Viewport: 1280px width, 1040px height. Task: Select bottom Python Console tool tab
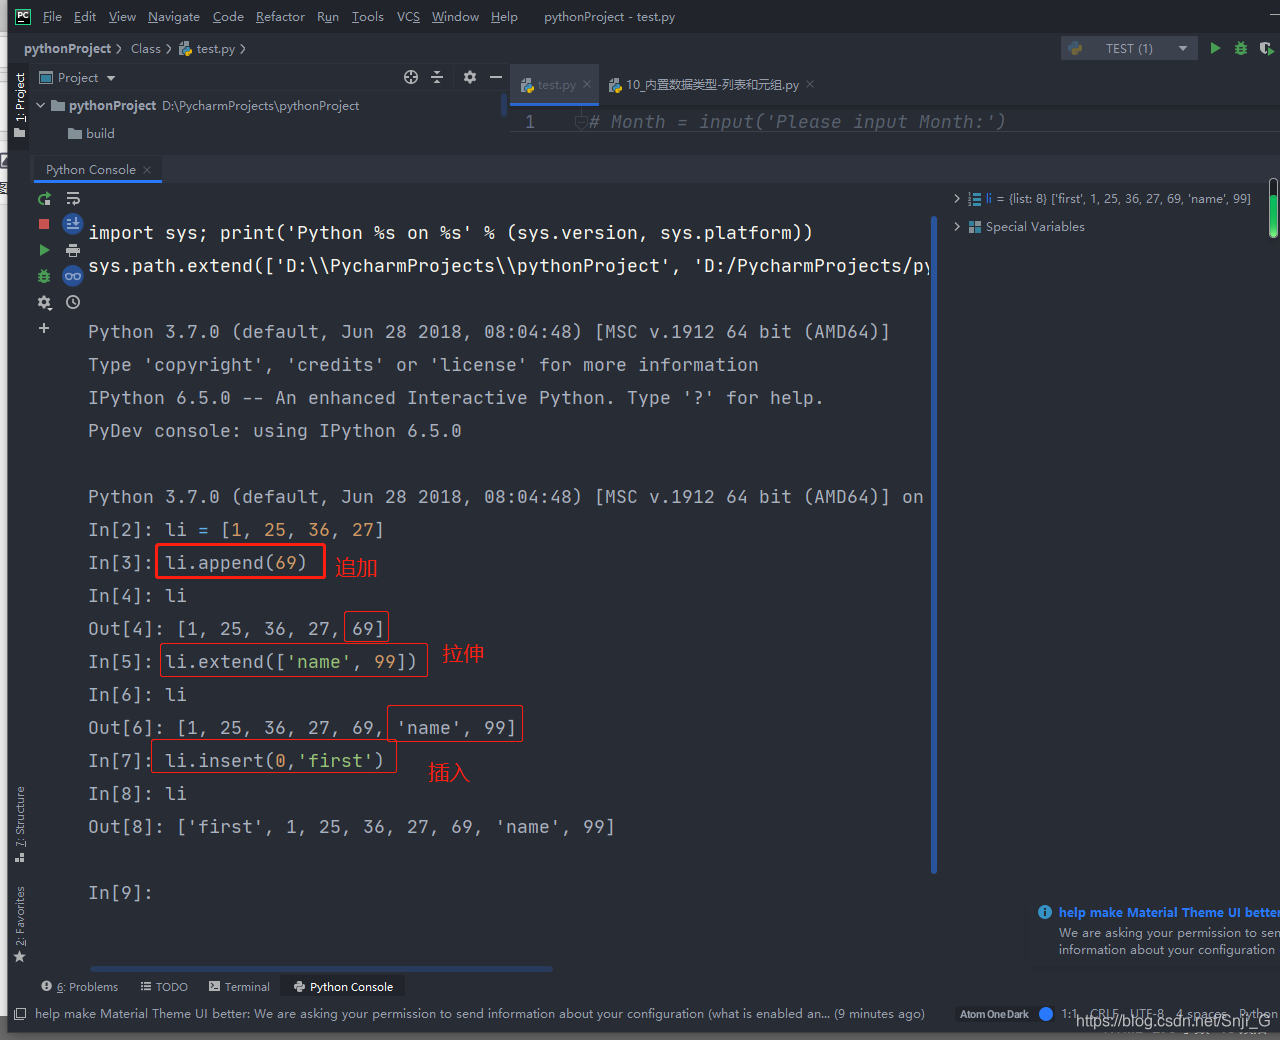coord(343,987)
